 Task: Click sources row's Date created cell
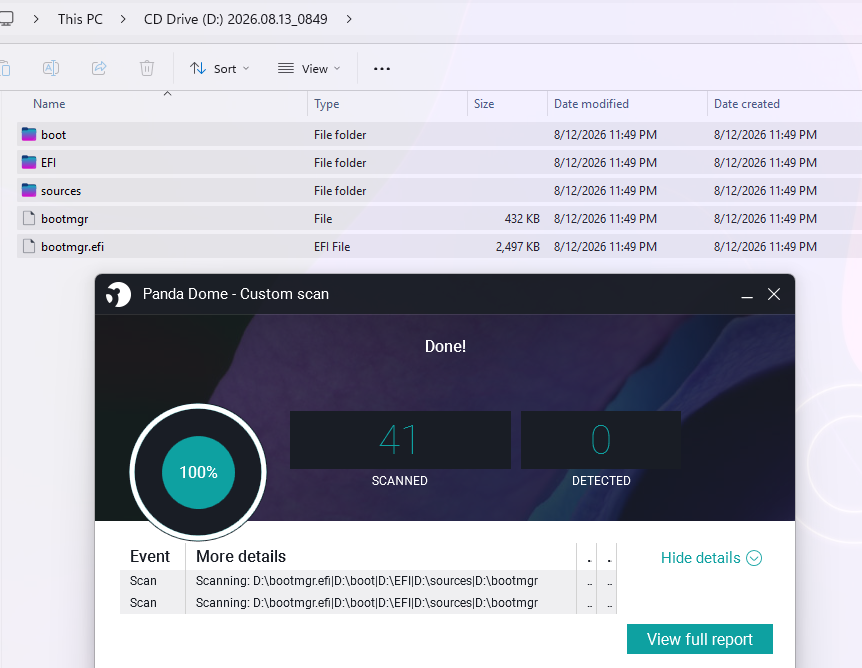pos(765,191)
